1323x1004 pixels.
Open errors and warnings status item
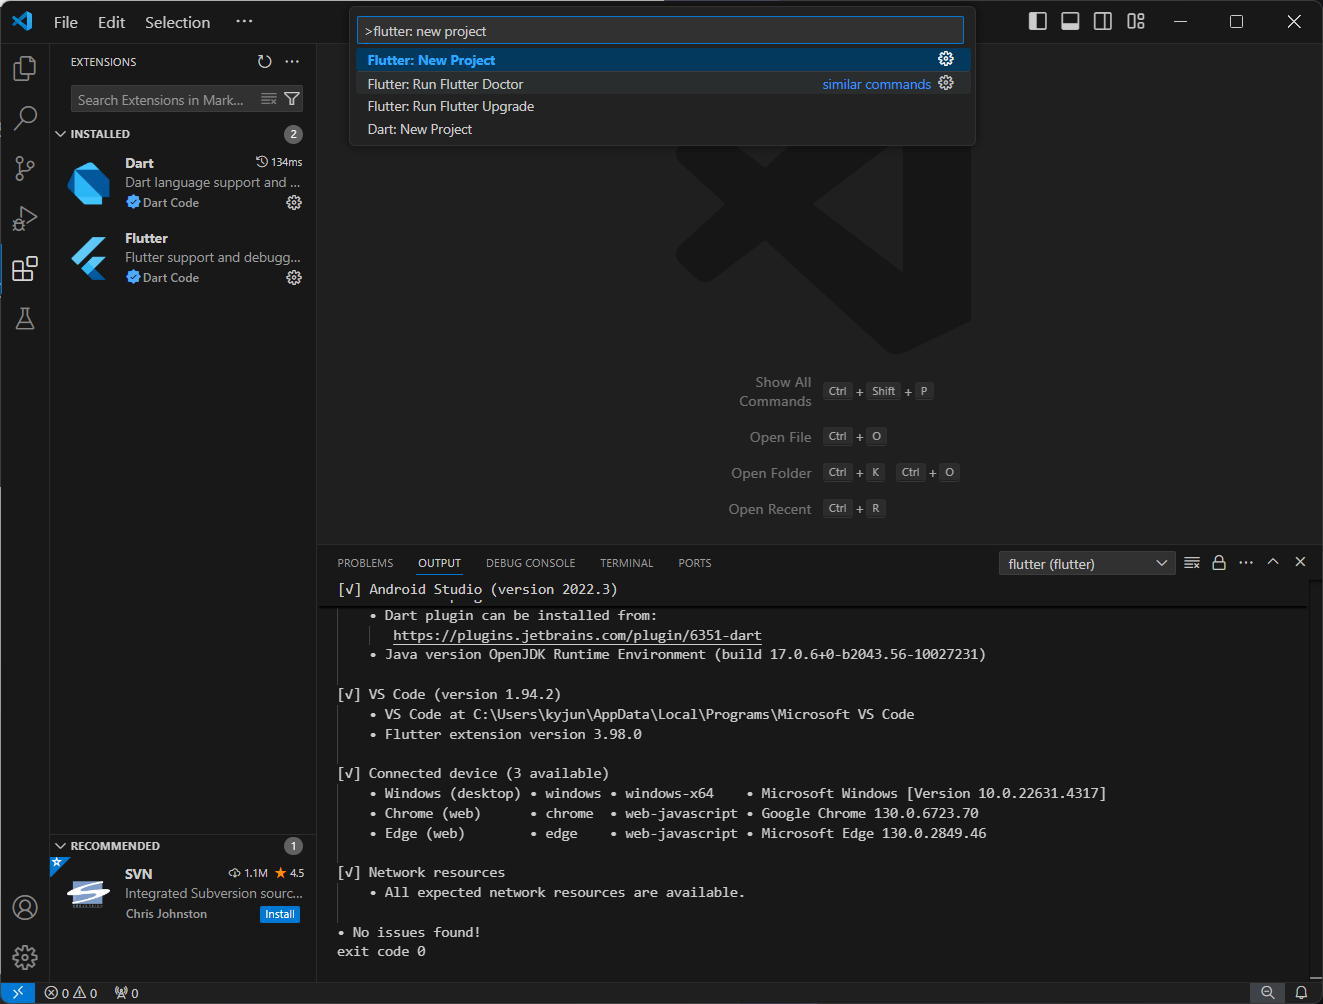click(71, 993)
